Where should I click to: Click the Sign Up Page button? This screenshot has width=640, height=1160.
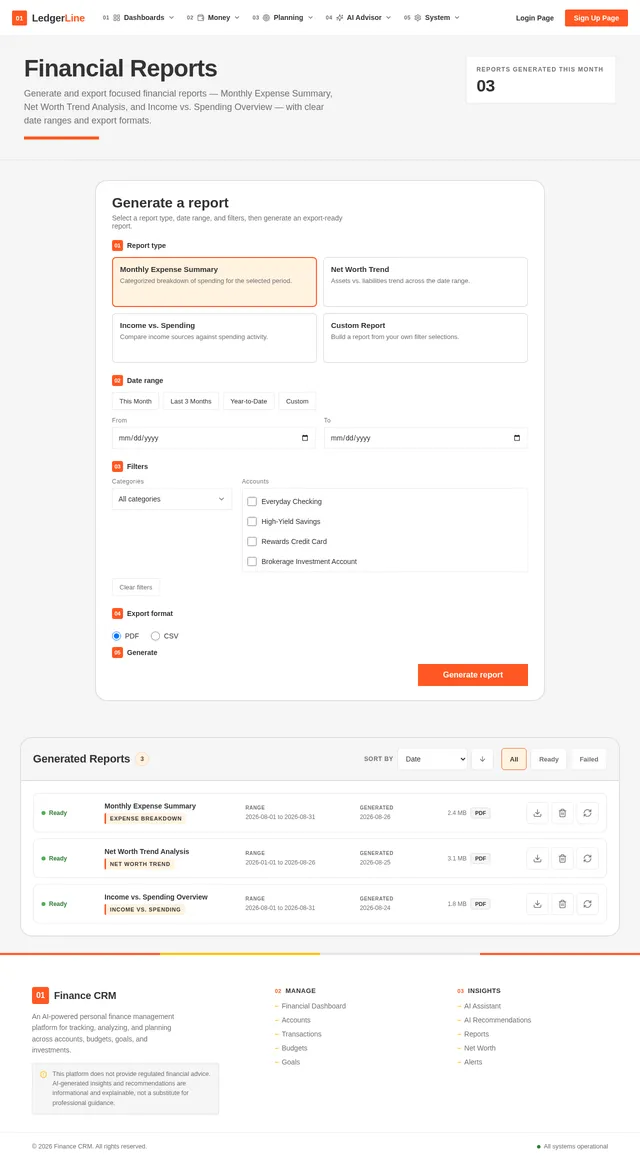pyautogui.click(x=596, y=18)
